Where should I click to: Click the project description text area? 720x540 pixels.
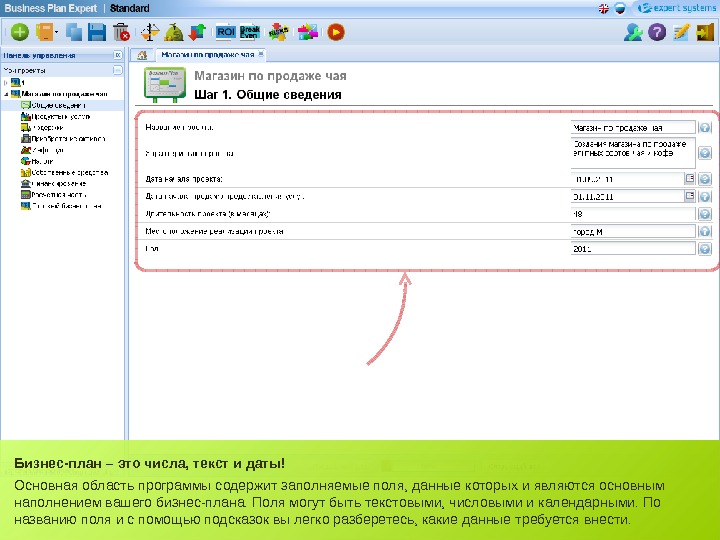633,152
